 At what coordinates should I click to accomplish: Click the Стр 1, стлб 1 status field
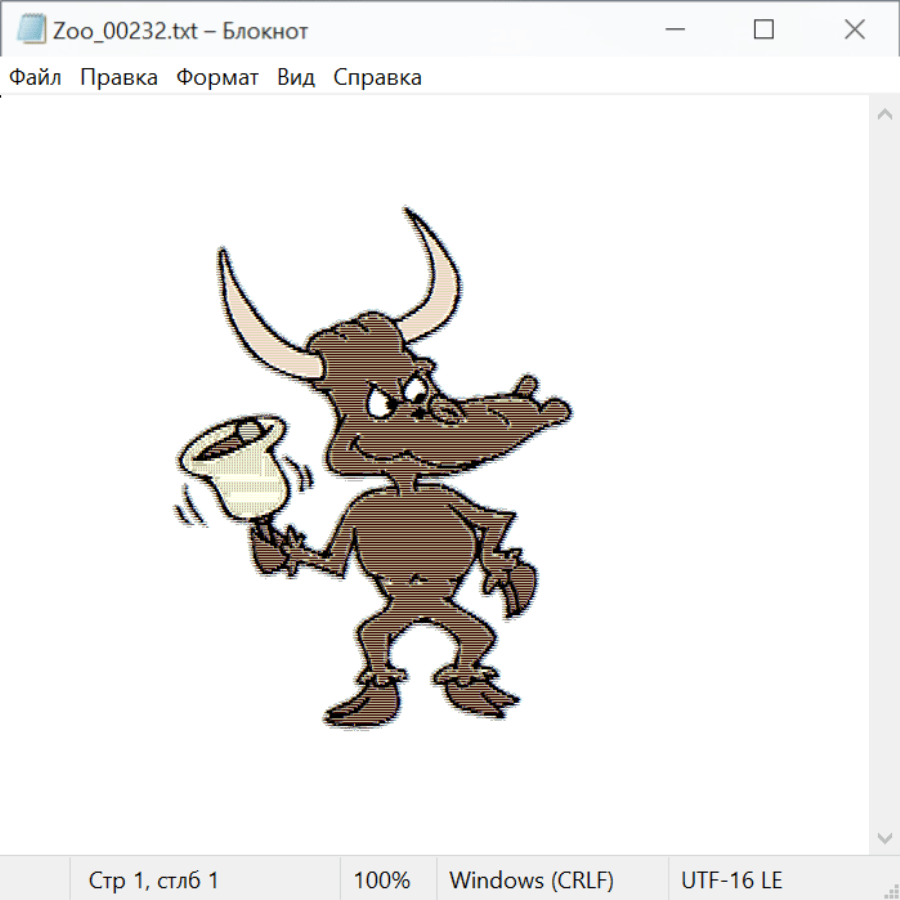point(154,880)
